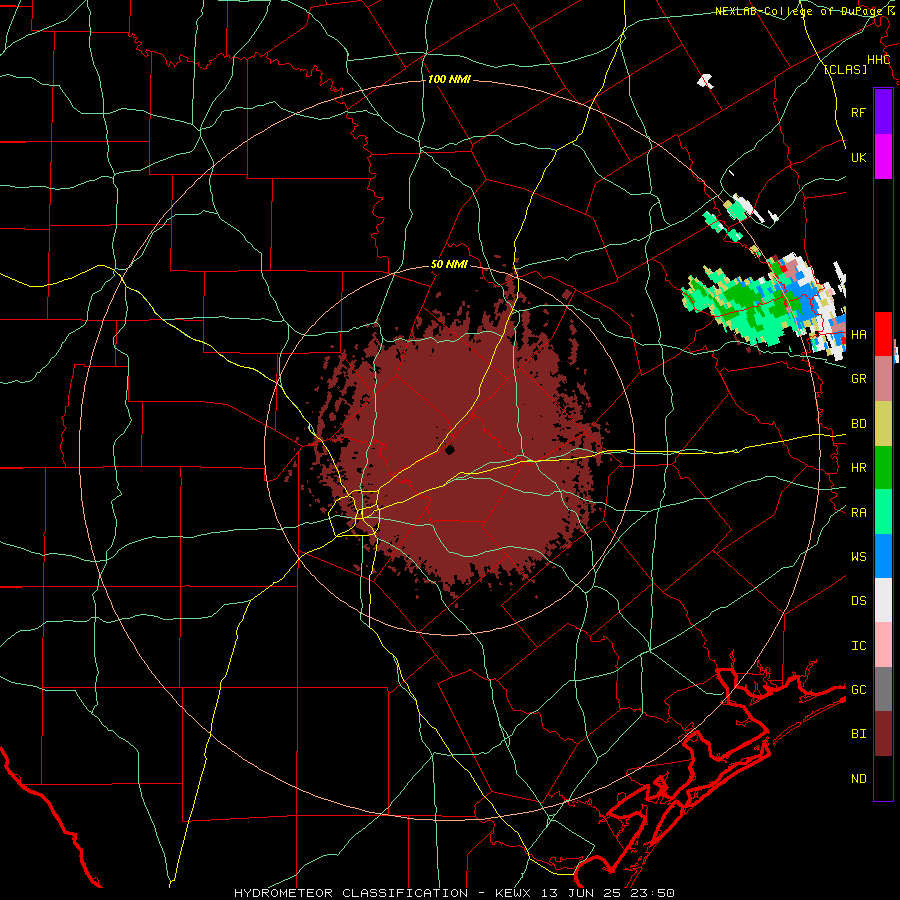Click the purple RF legend color swatch
Image resolution: width=900 pixels, height=900 pixels.
point(883,112)
